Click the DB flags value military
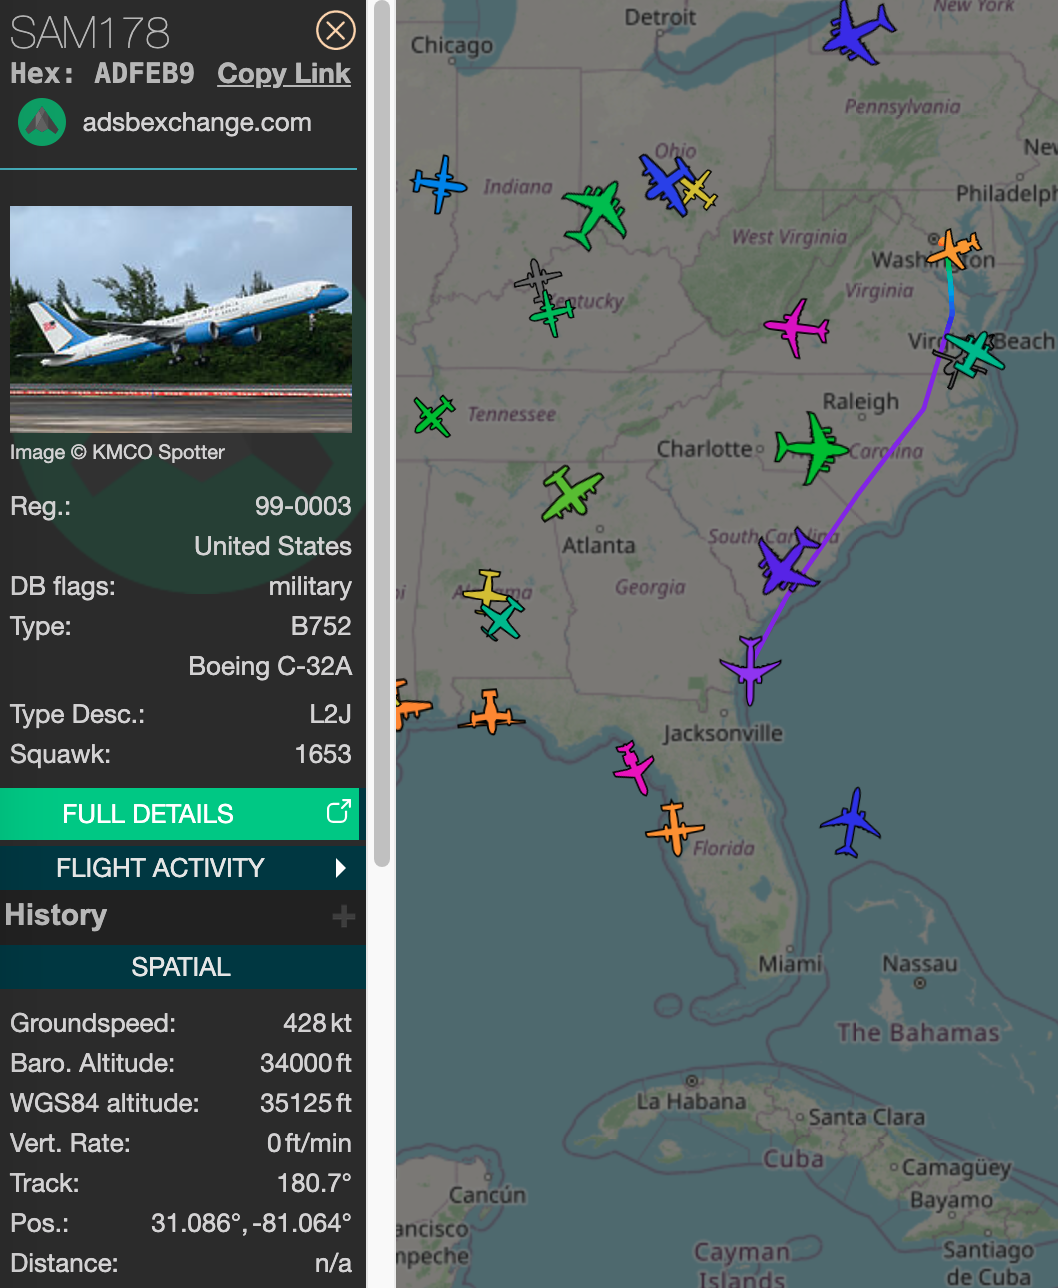The image size is (1058, 1288). [x=310, y=586]
